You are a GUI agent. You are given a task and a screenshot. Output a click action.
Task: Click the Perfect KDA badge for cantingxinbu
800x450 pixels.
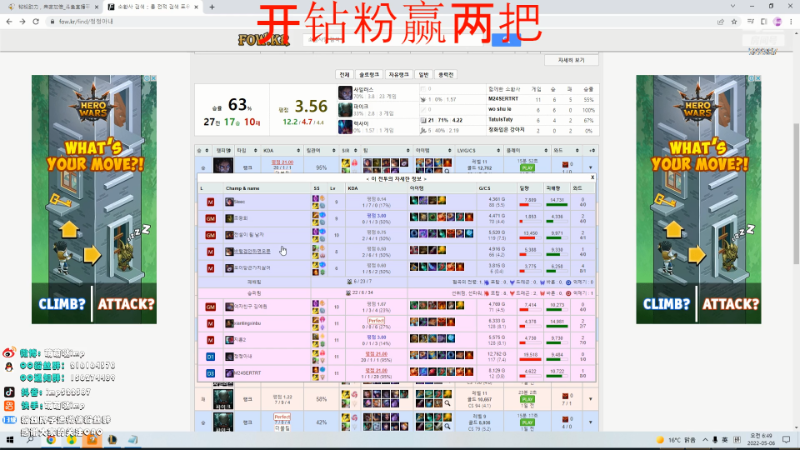tap(376, 320)
